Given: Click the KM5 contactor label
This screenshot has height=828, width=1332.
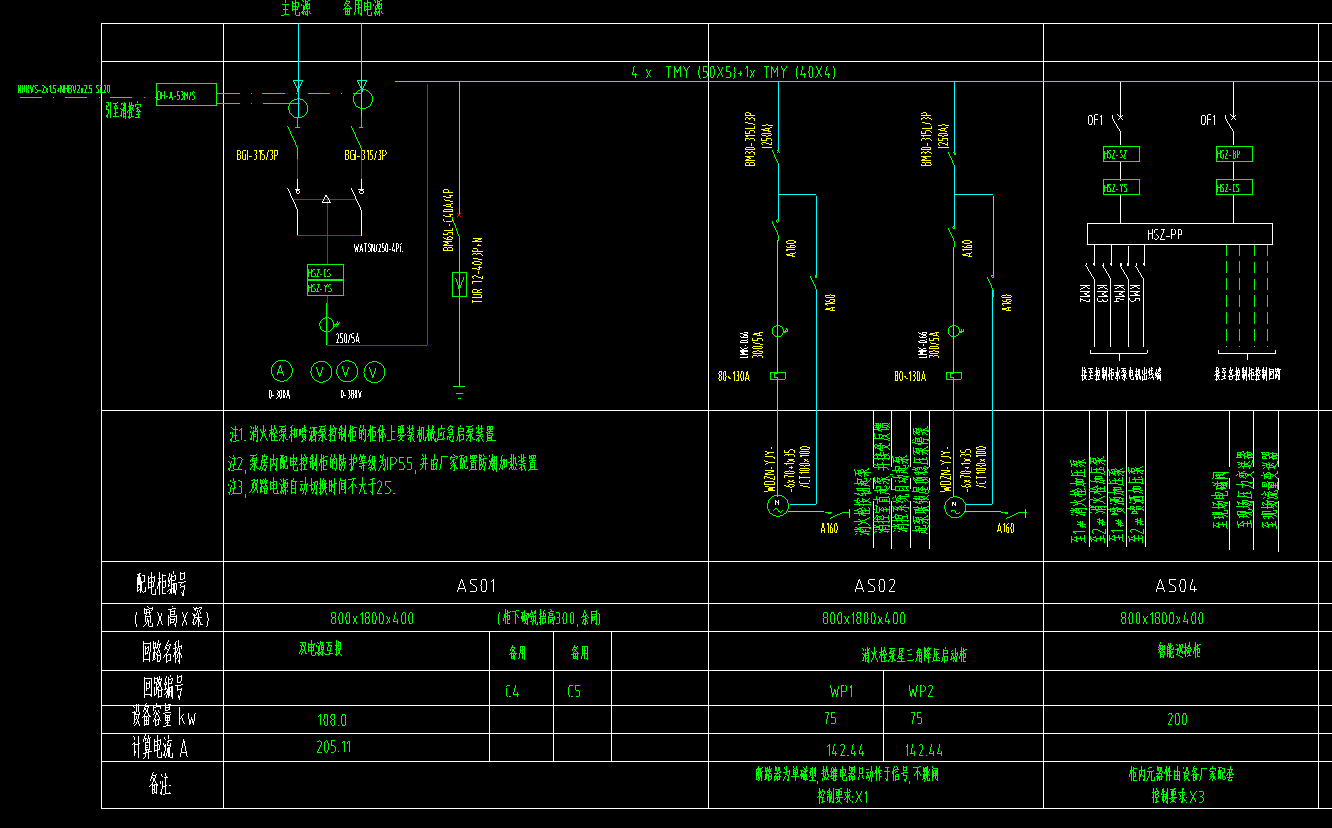Looking at the screenshot, I should pos(1136,293).
